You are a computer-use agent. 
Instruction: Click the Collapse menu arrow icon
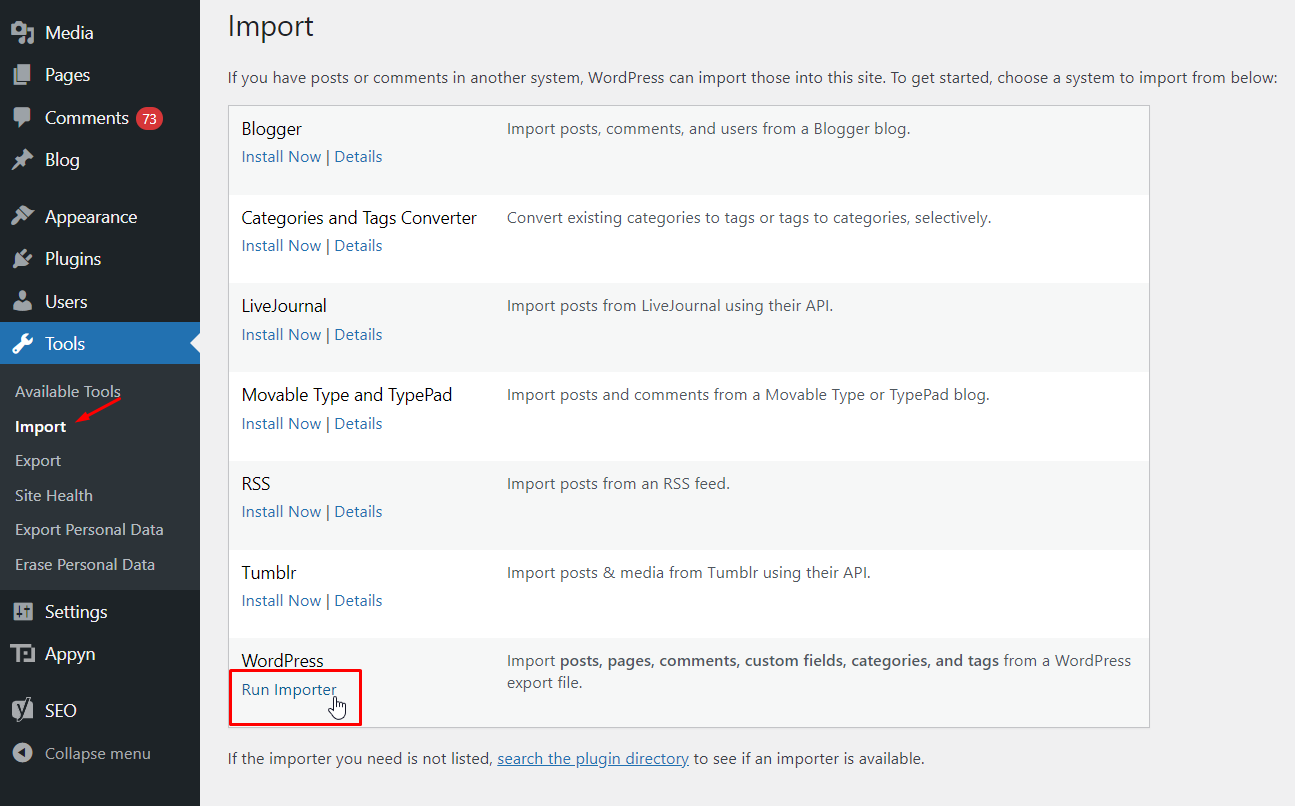[22, 754]
